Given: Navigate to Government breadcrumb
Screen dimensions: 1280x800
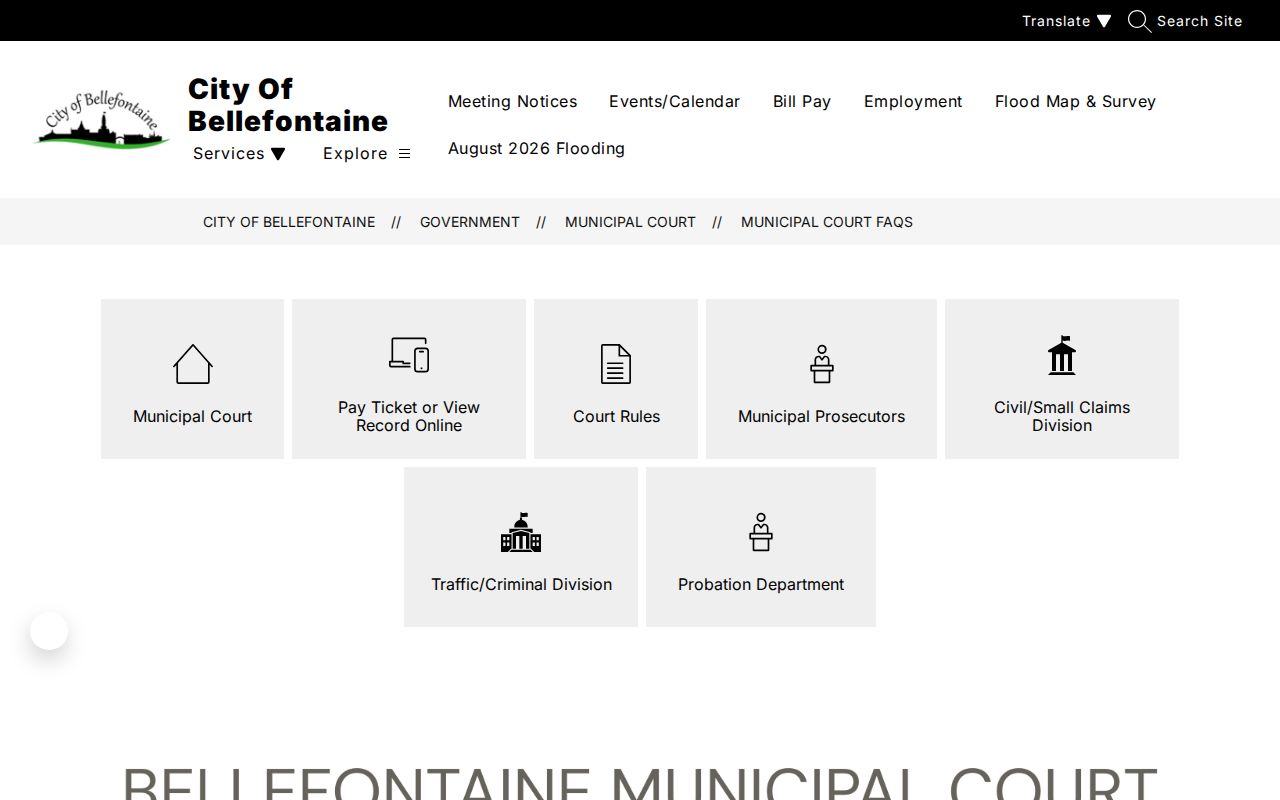Looking at the screenshot, I should coord(470,222).
